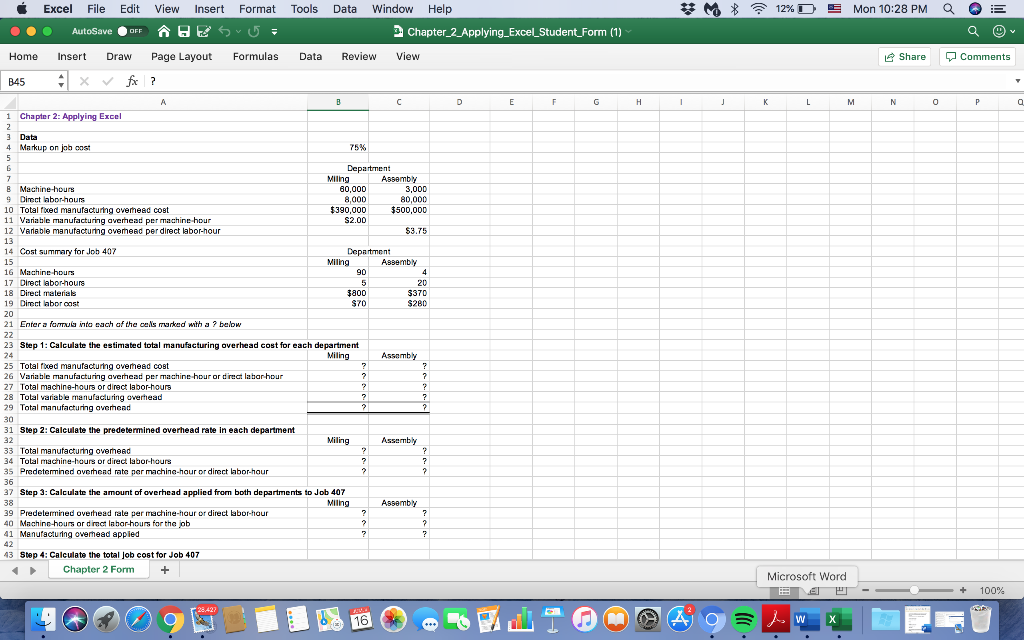The height and width of the screenshot is (640, 1024).
Task: Click the Undo arrow icon
Action: [x=225, y=31]
